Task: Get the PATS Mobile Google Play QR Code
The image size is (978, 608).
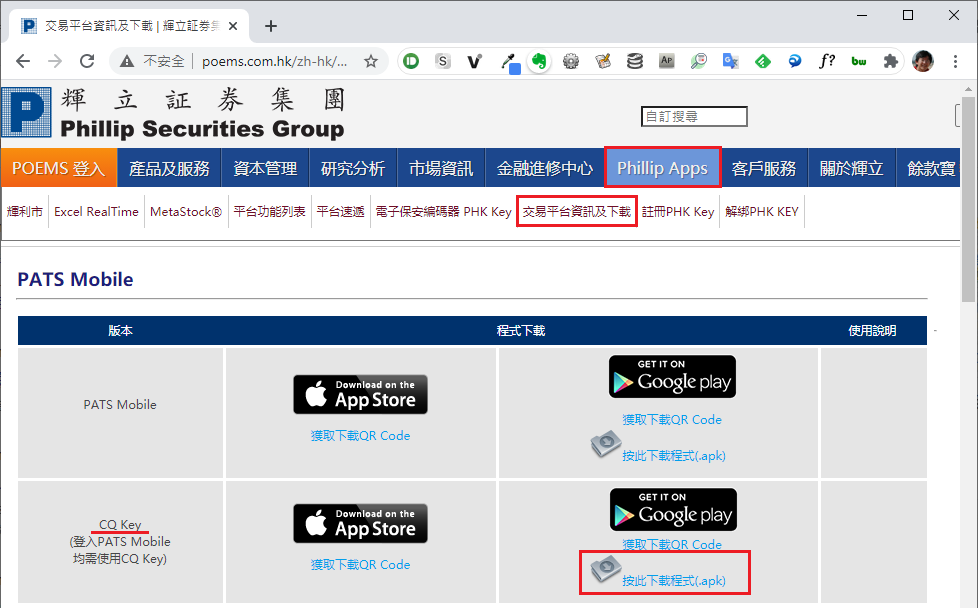Action: tap(672, 420)
